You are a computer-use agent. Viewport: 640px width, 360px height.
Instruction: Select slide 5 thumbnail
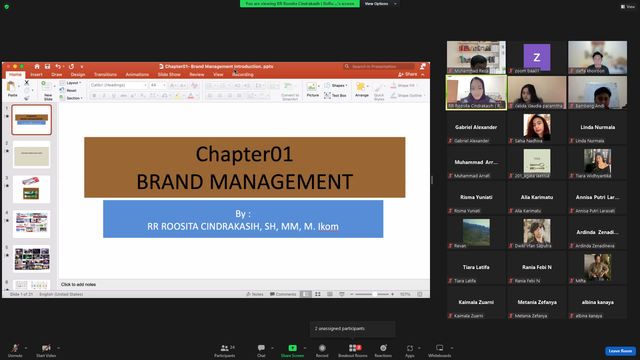pyautogui.click(x=31, y=259)
